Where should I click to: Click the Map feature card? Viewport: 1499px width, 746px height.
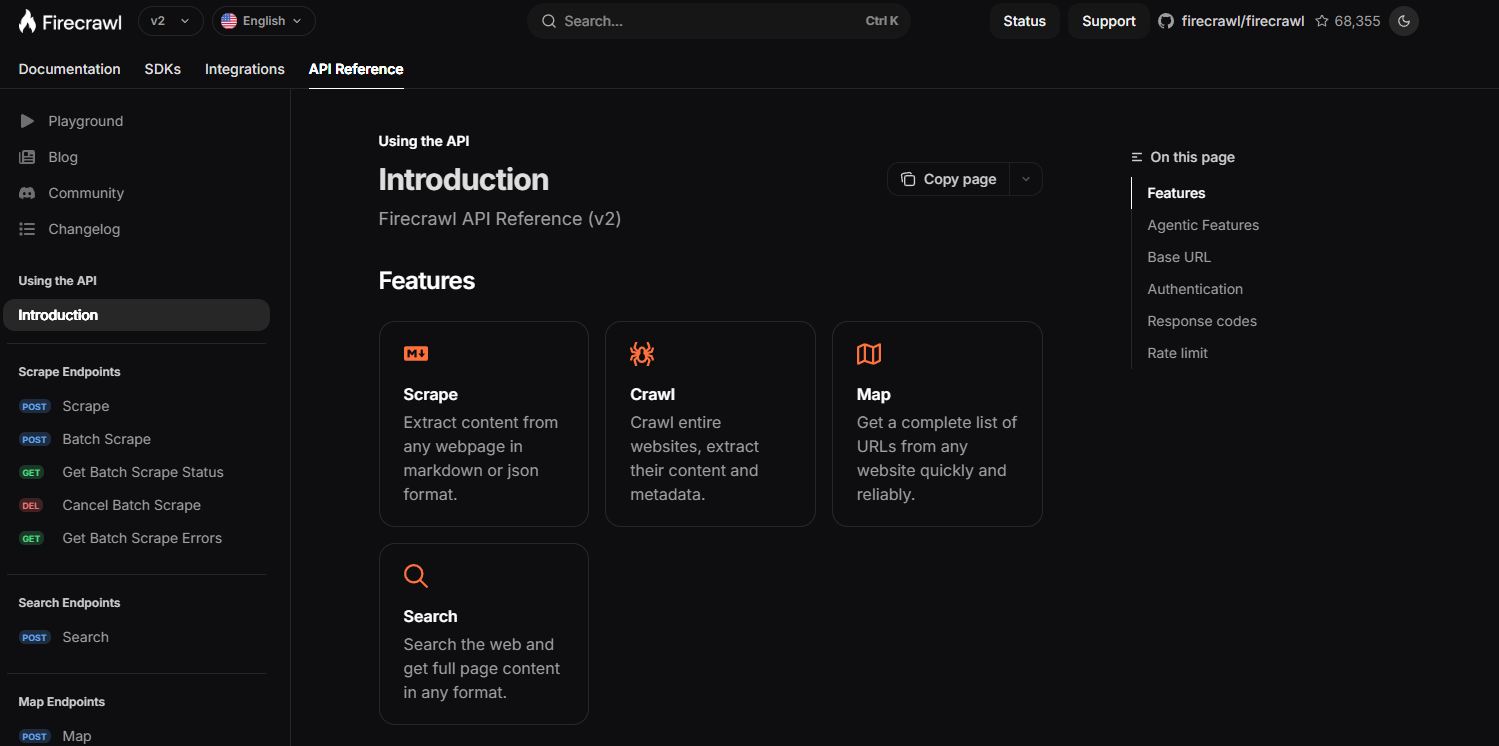(x=937, y=423)
